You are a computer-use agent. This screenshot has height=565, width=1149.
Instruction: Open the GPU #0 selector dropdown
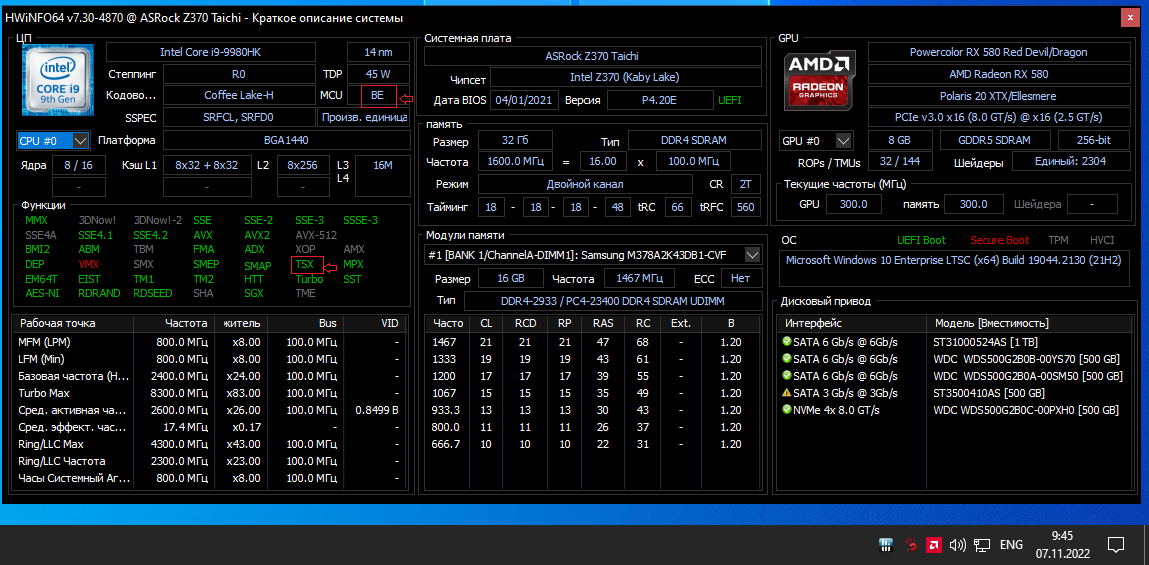[817, 140]
